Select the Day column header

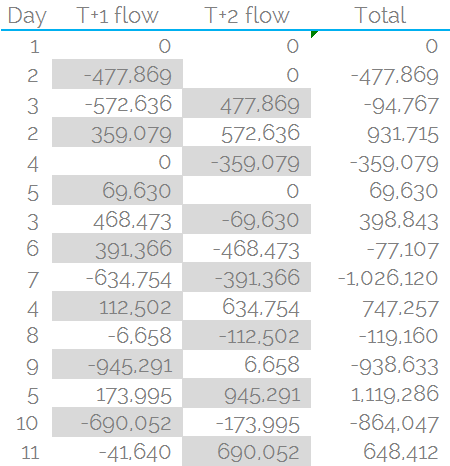click(x=27, y=16)
